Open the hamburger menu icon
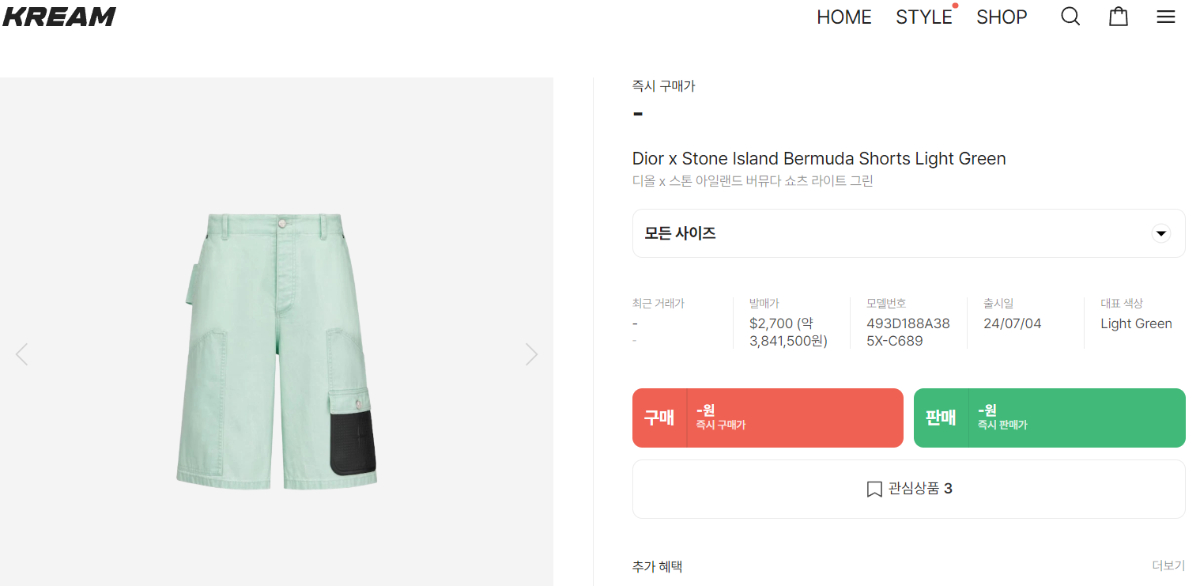This screenshot has width=1200, height=586. click(1166, 17)
